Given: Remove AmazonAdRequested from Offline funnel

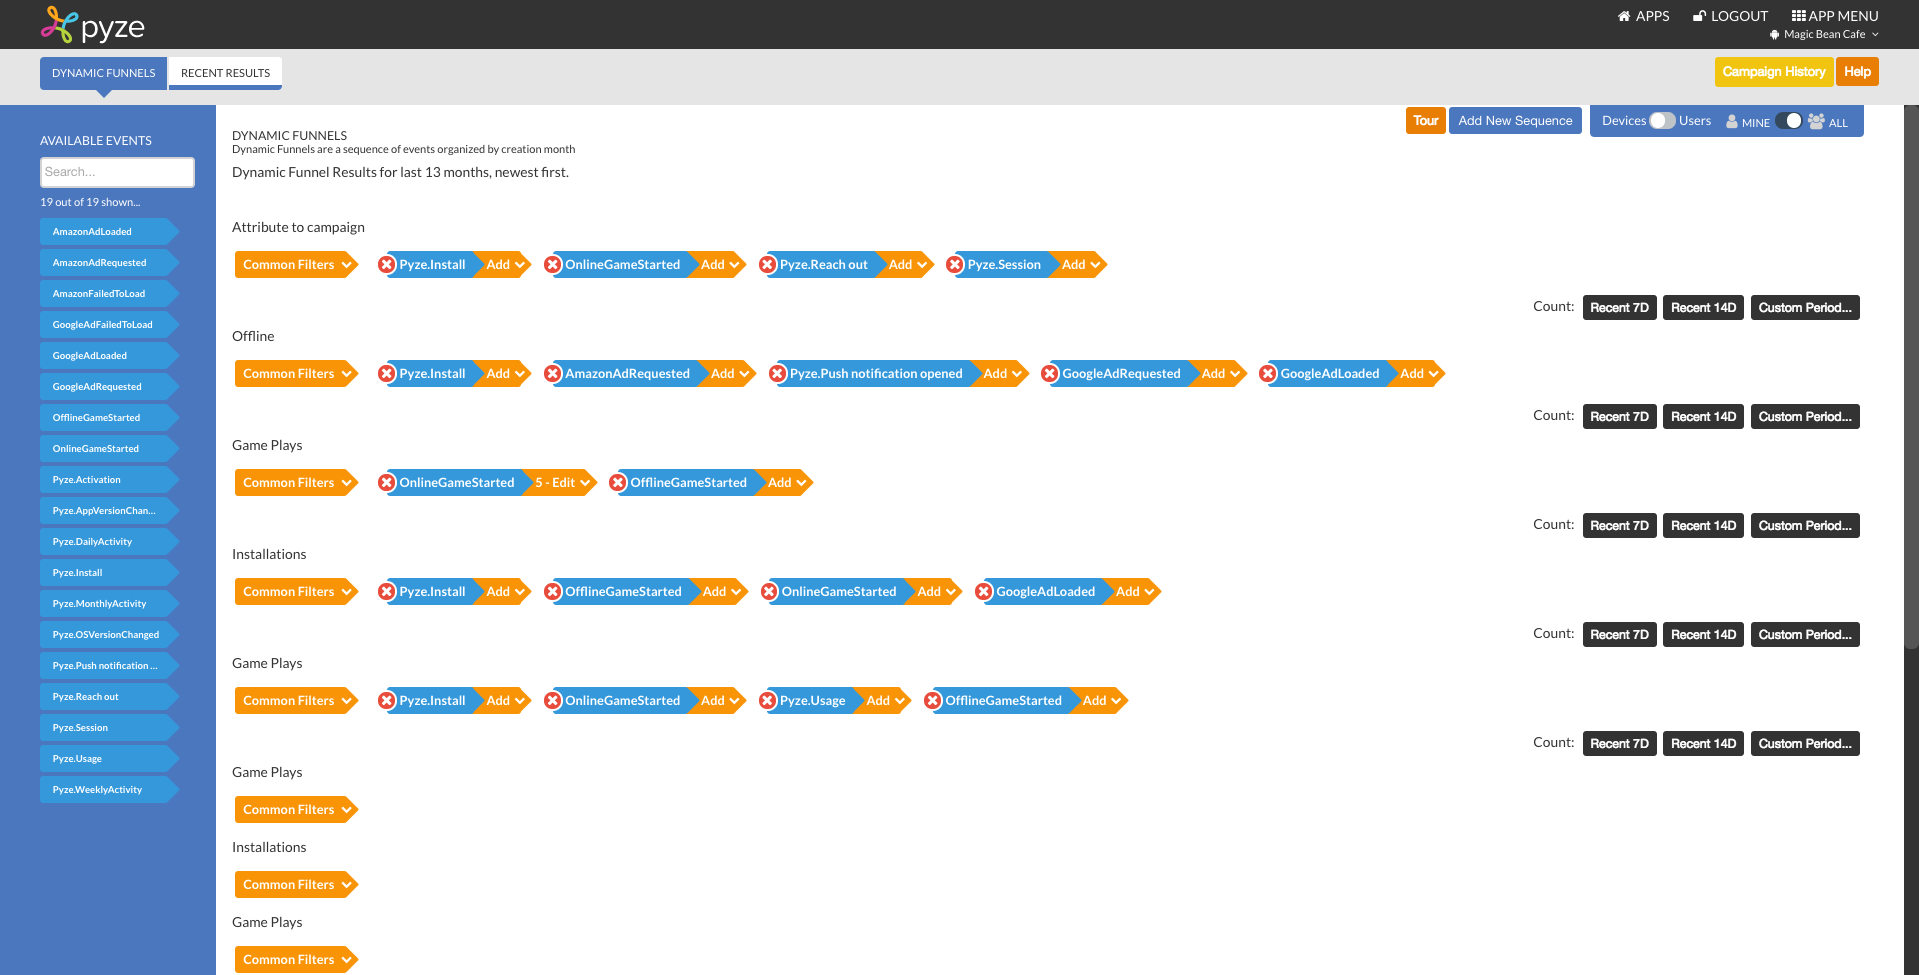Looking at the screenshot, I should (x=553, y=374).
